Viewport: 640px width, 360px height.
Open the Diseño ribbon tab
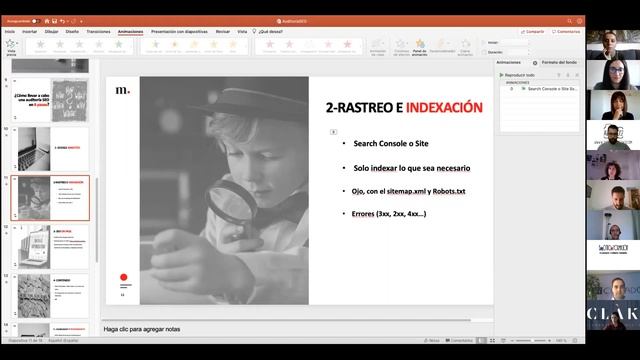(72, 31)
